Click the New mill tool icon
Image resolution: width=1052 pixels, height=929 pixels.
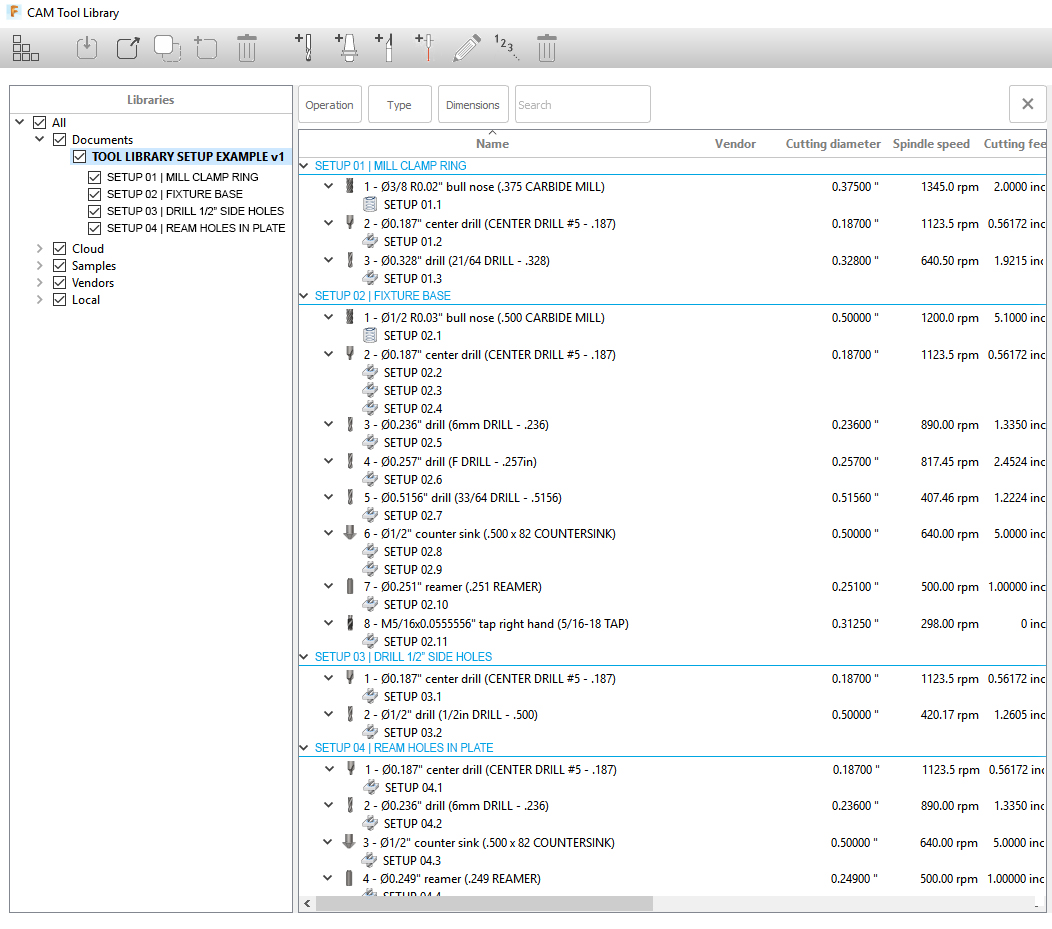point(305,48)
